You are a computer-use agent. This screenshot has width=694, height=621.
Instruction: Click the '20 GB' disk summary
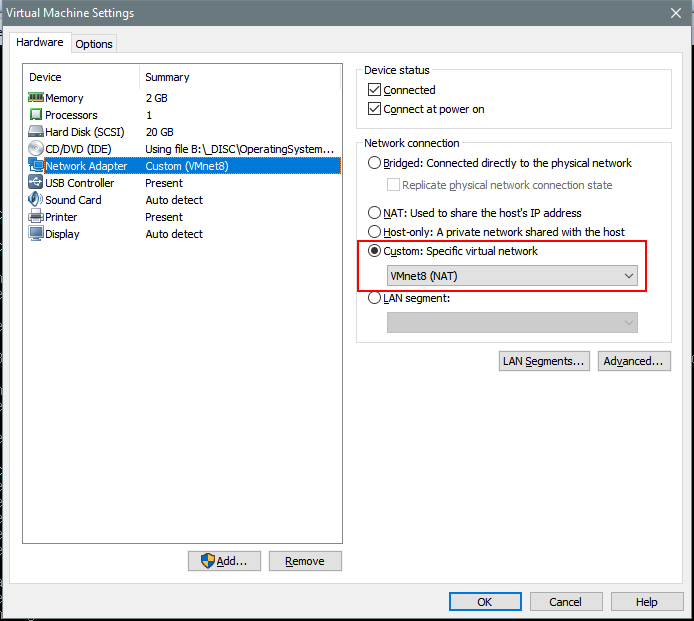[159, 132]
